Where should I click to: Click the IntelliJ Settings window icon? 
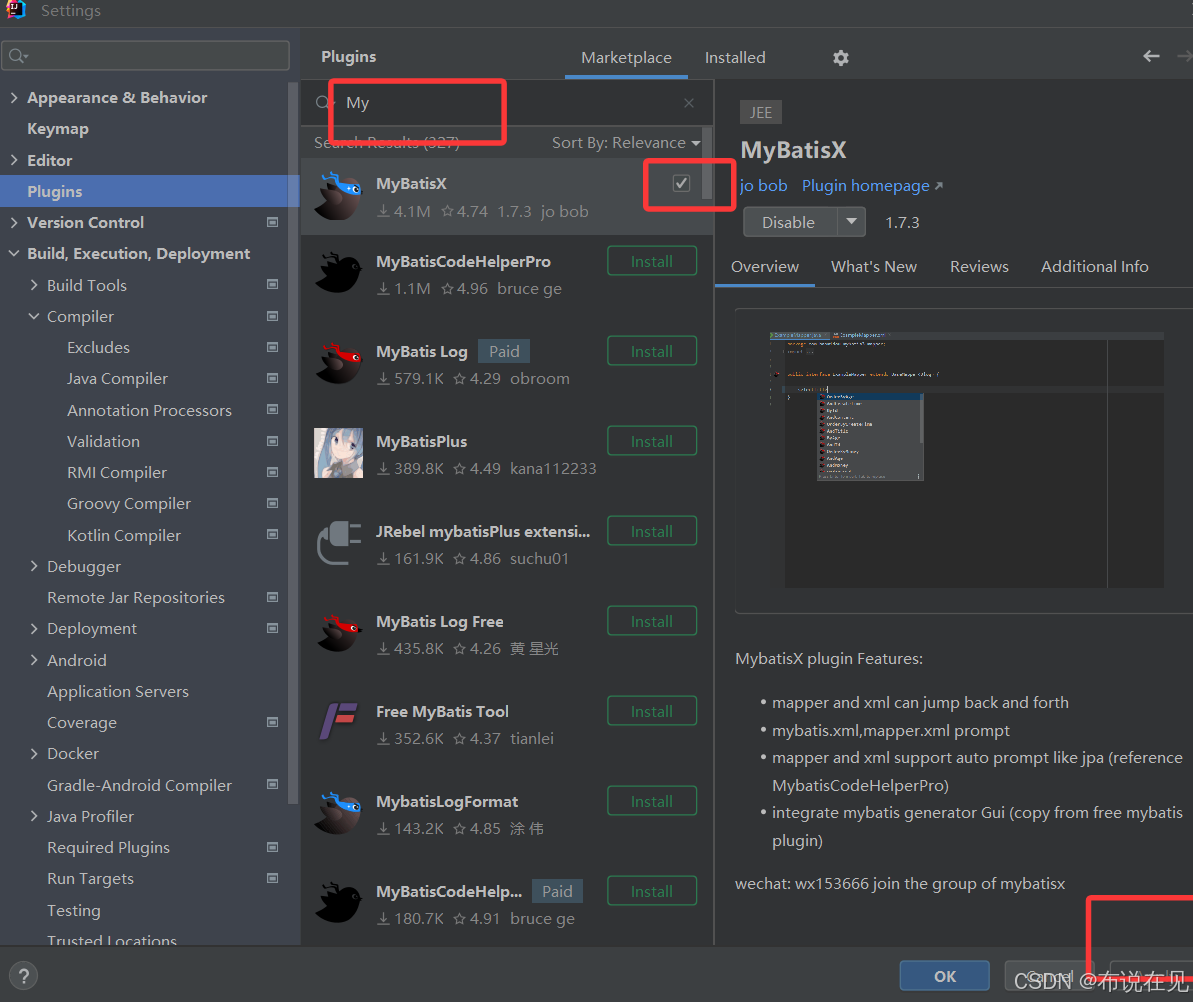(16, 10)
